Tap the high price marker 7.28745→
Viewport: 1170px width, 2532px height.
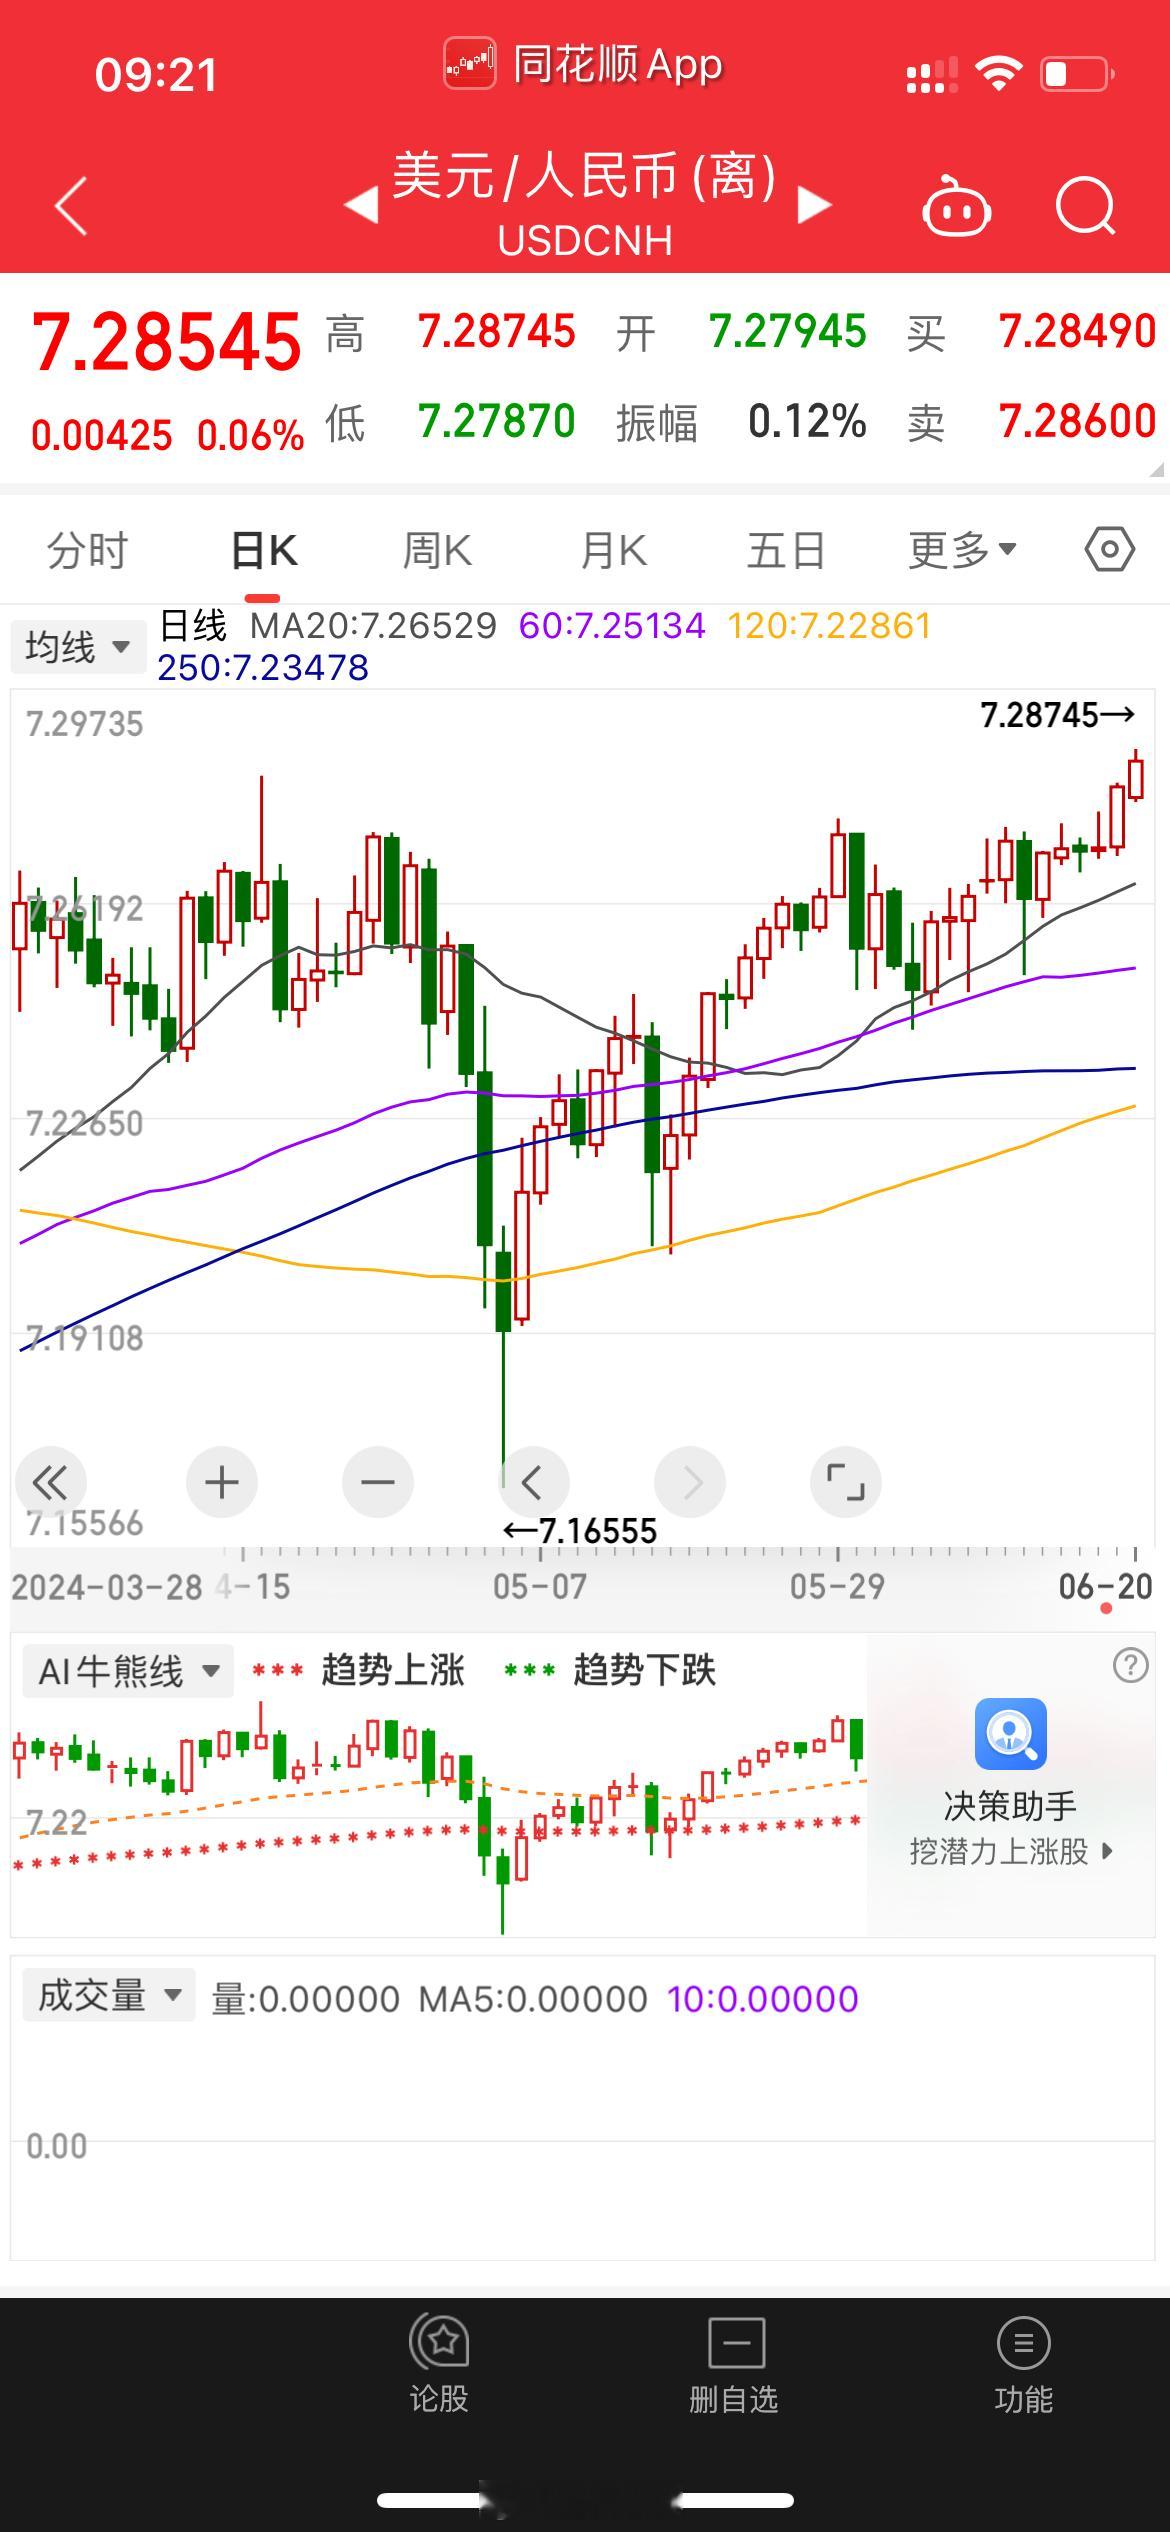(1058, 715)
